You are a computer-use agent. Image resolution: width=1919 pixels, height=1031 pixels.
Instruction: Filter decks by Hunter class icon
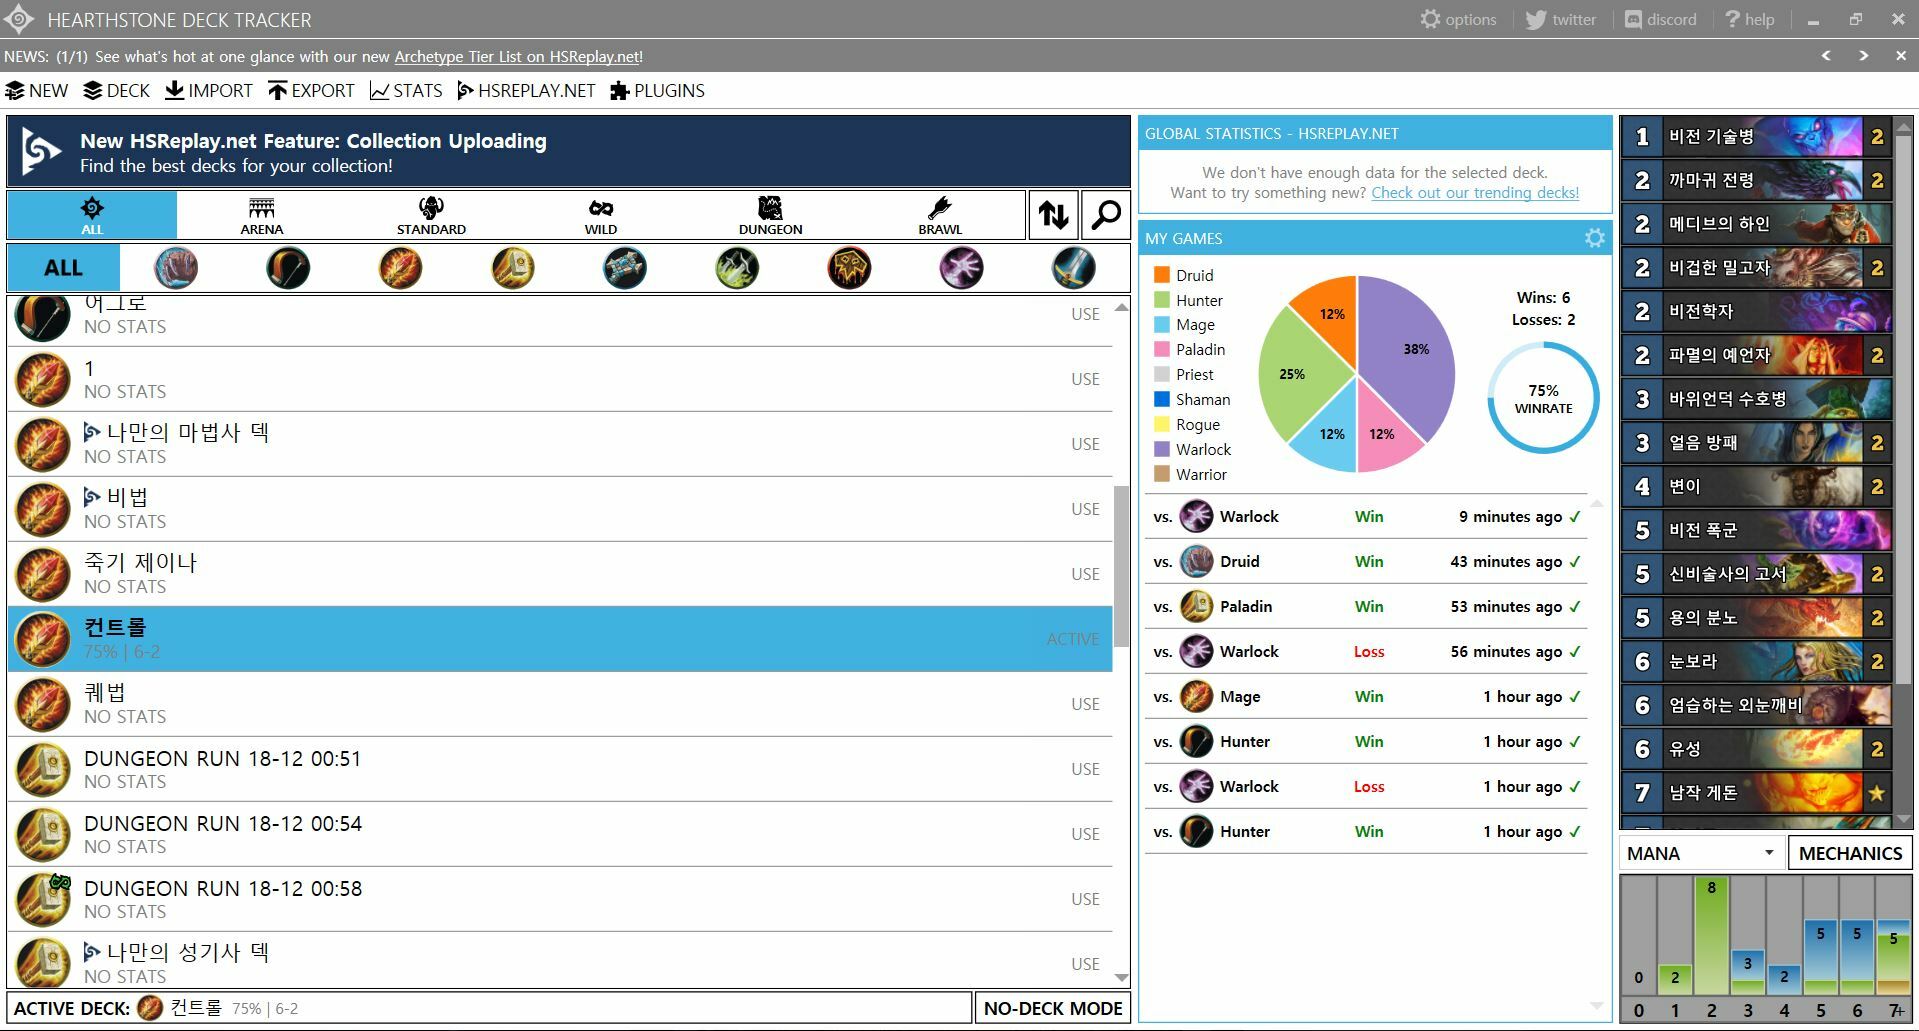click(288, 268)
